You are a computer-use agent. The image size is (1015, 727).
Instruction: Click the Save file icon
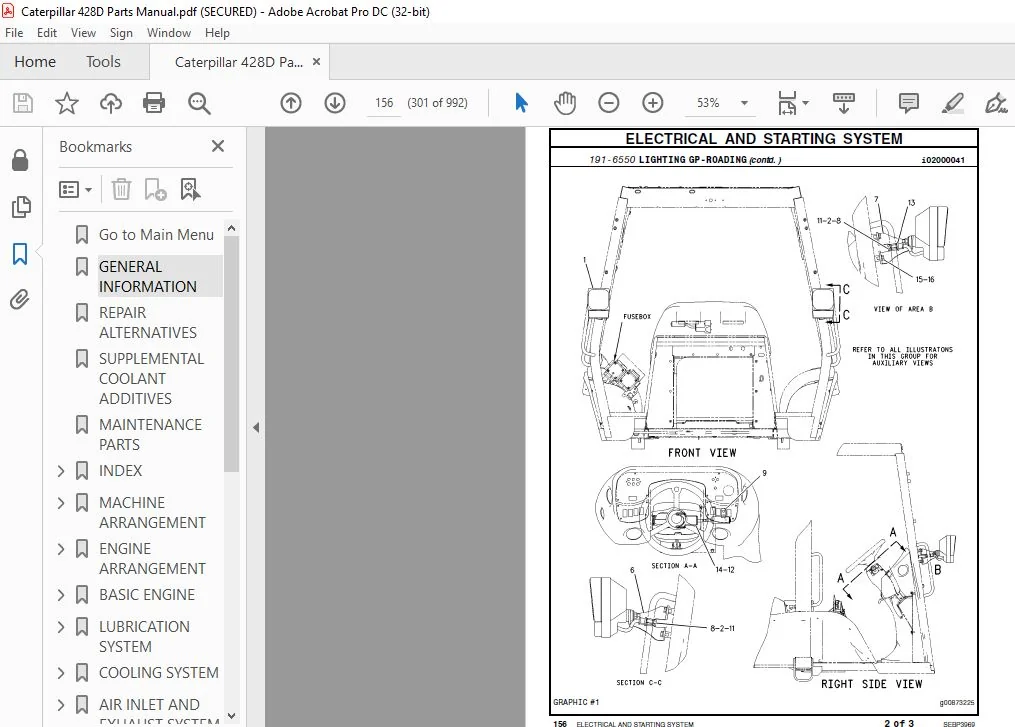click(x=23, y=103)
